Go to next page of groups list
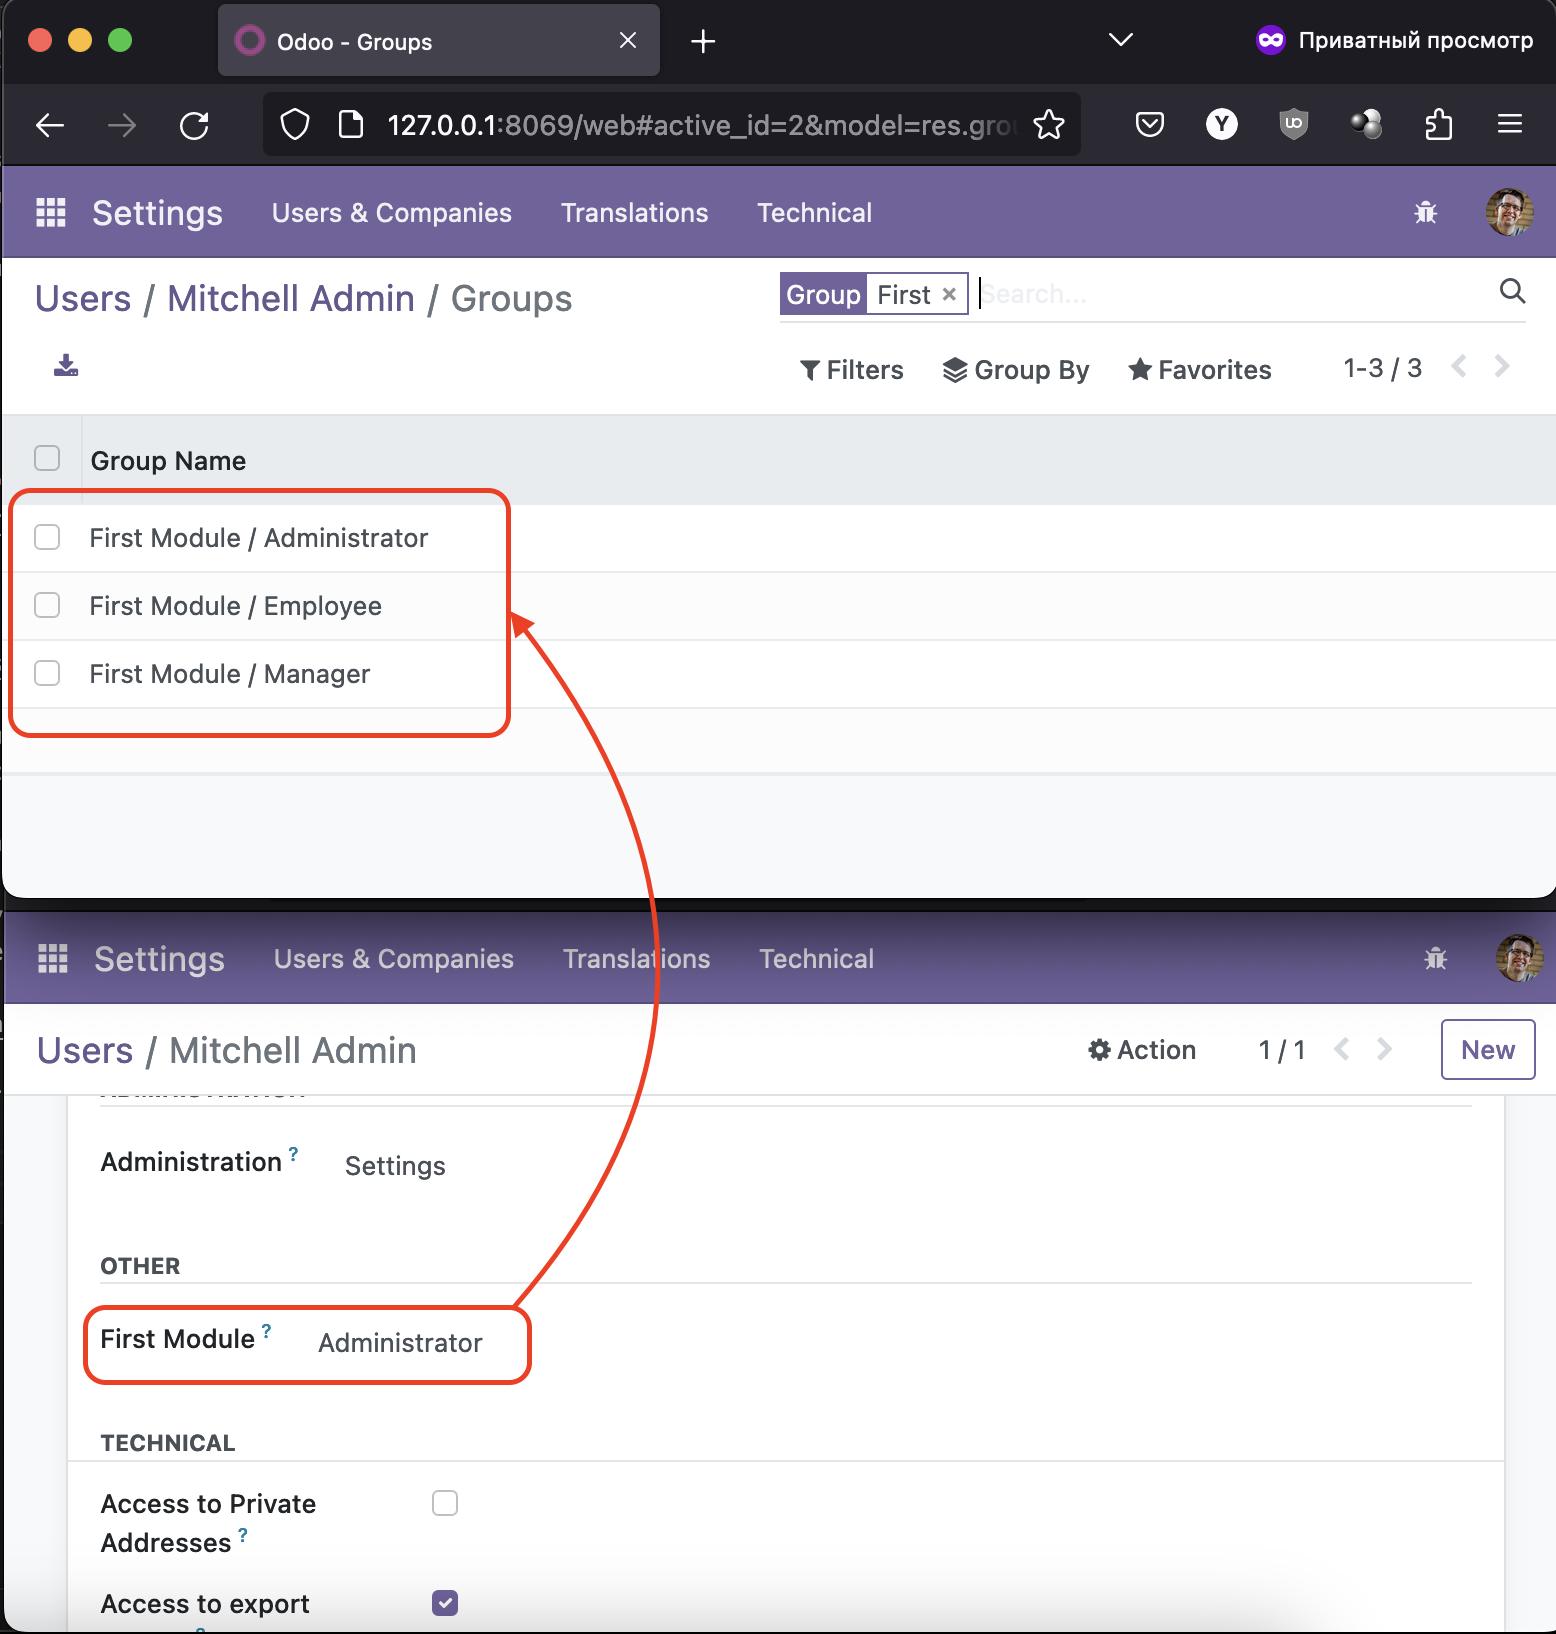The image size is (1556, 1634). pyautogui.click(x=1502, y=366)
